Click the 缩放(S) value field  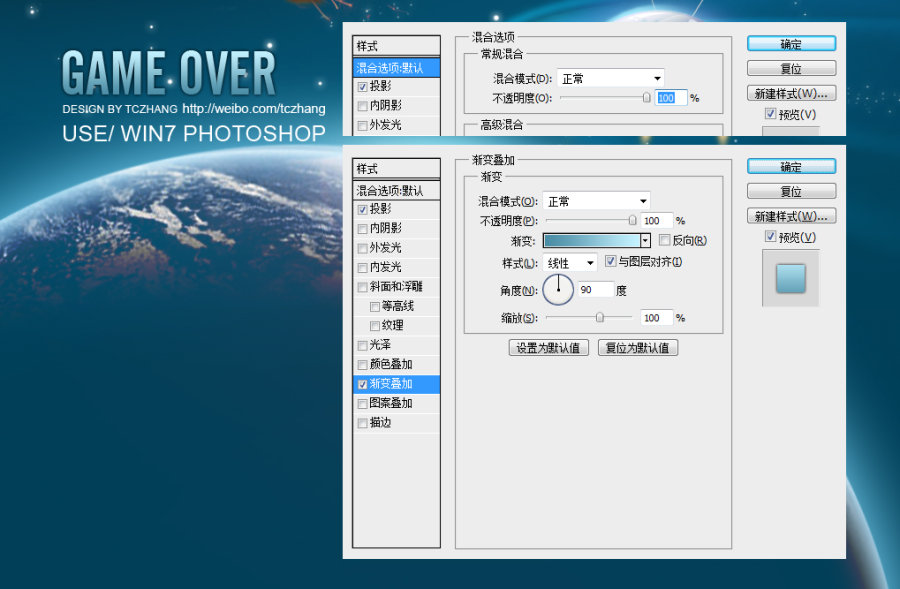[x=656, y=317]
